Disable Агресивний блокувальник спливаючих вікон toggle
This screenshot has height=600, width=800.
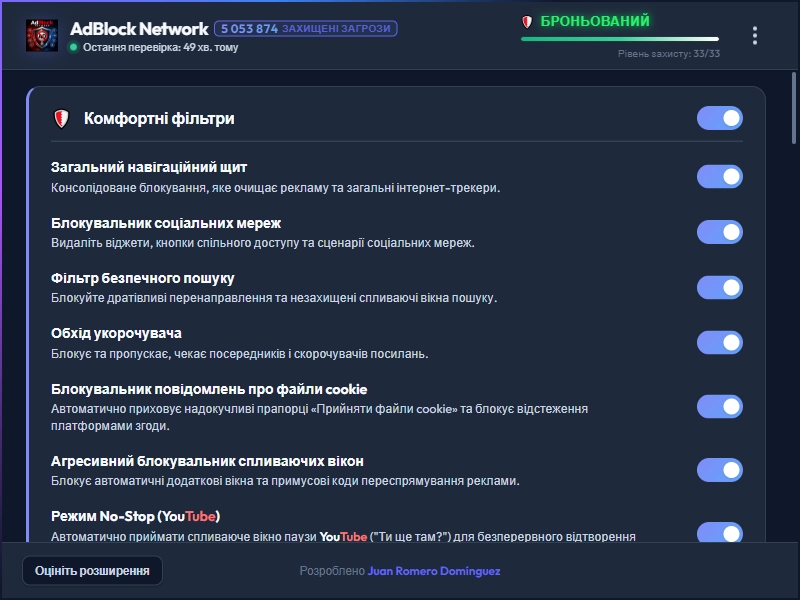click(719, 470)
